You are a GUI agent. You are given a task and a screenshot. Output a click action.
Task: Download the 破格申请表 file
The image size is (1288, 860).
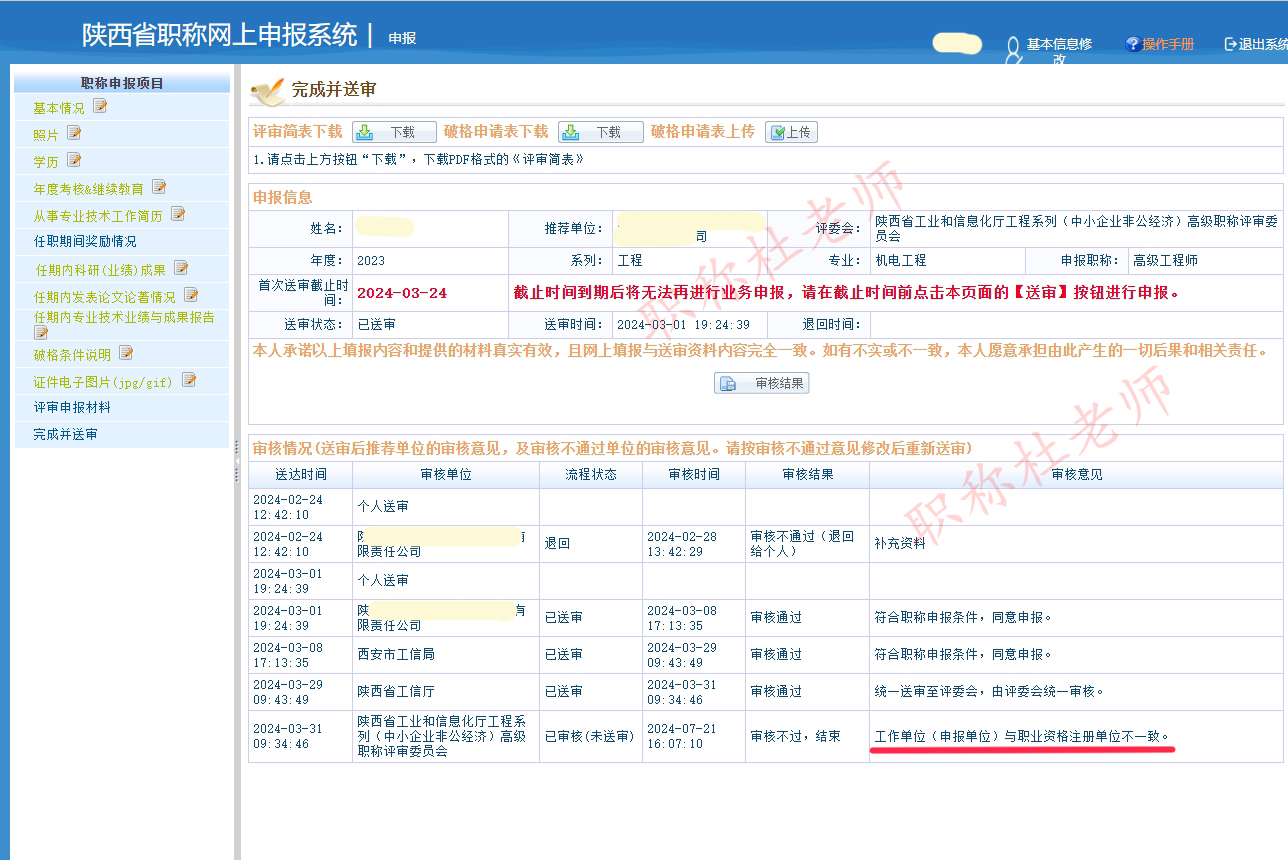click(x=600, y=132)
